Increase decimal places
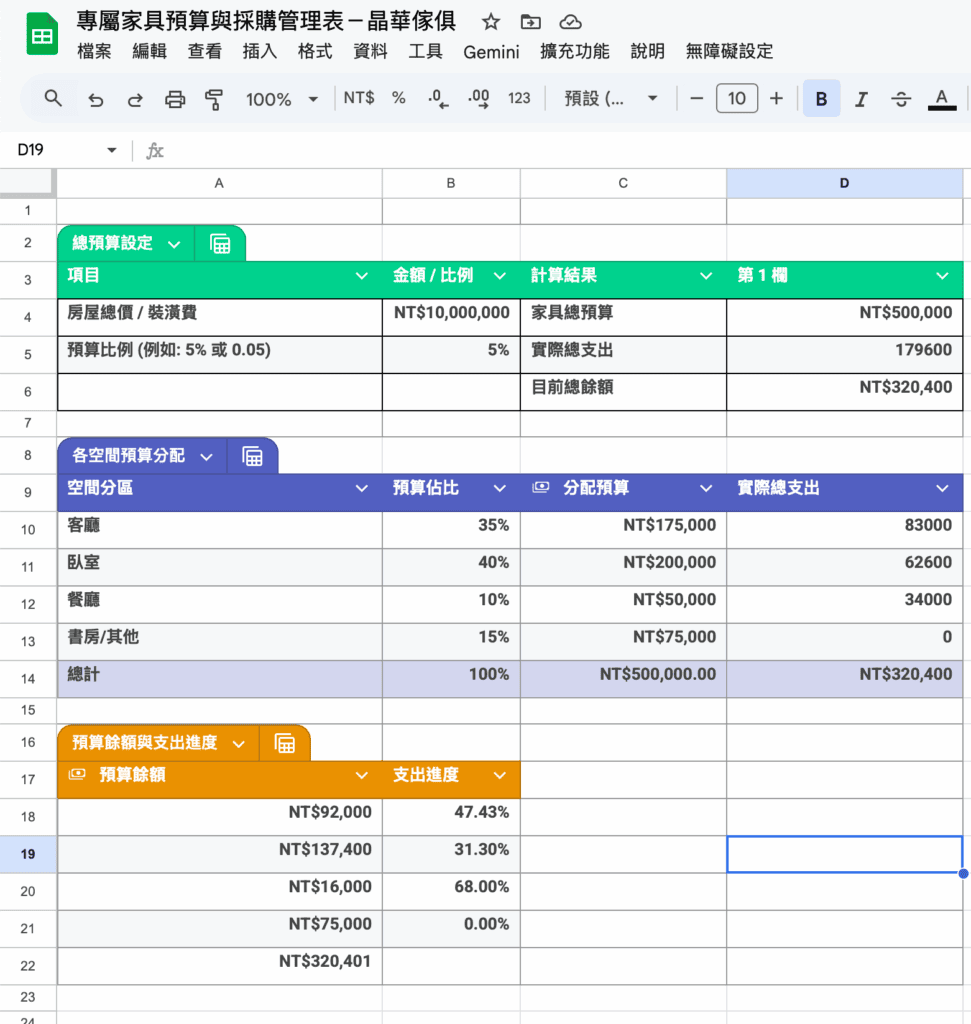The image size is (971, 1024). coord(479,99)
